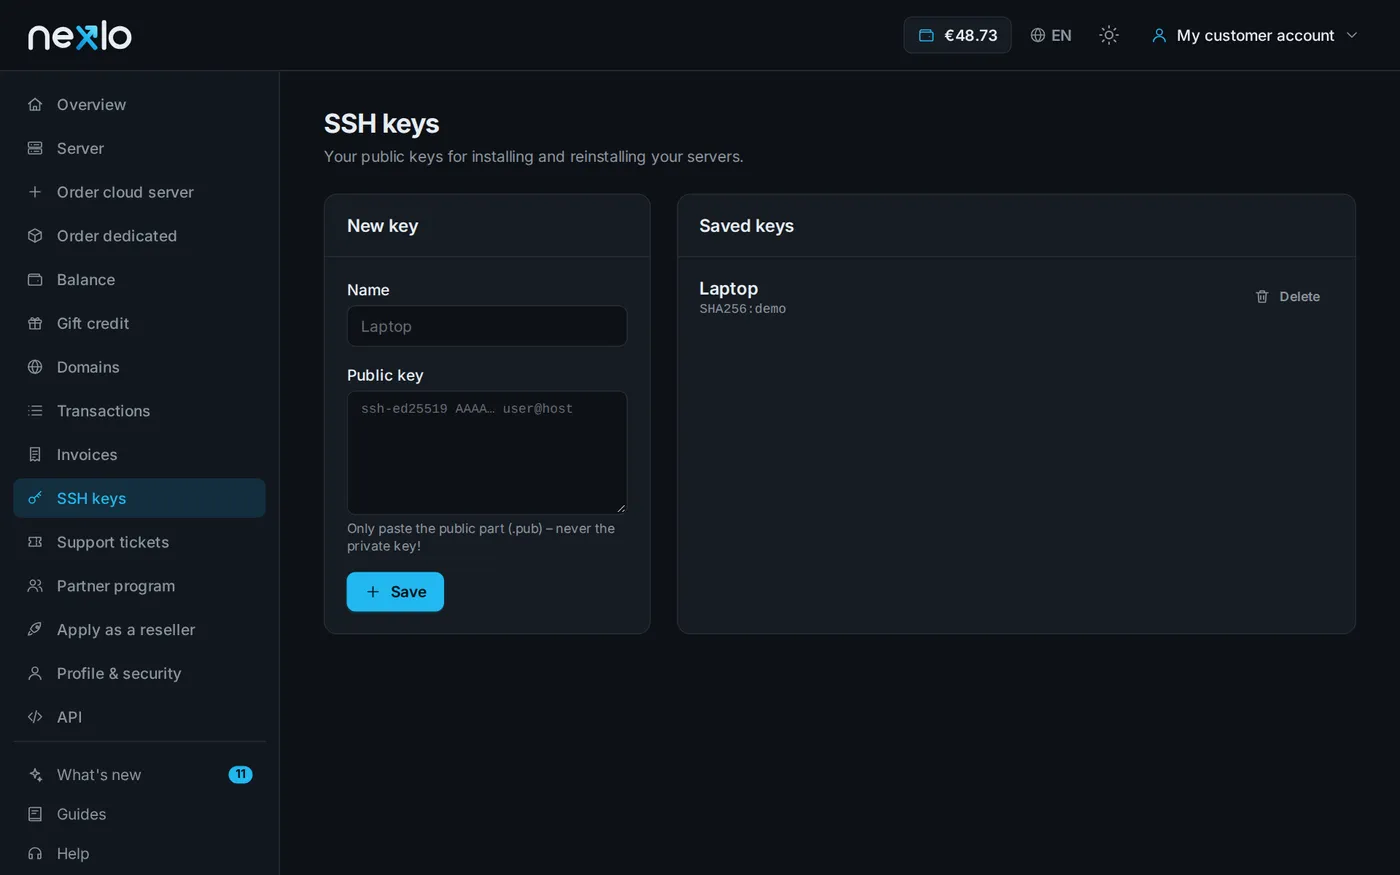Focus the Name input field
The width and height of the screenshot is (1400, 875).
[487, 326]
